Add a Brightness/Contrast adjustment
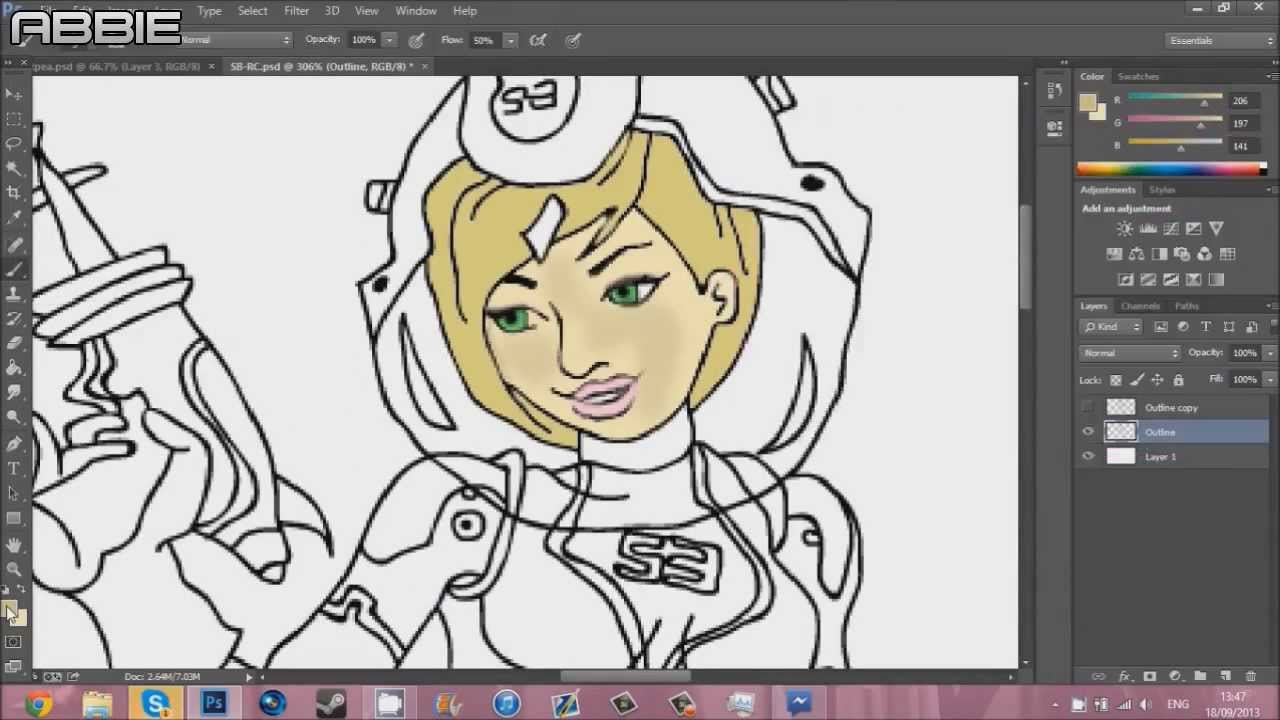This screenshot has width=1280, height=720. point(1125,229)
